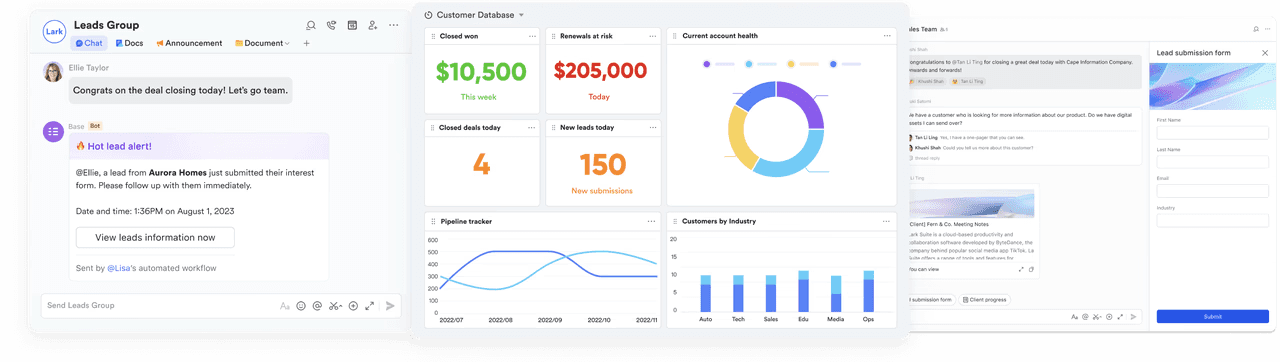Open New leads today card options

(653, 128)
